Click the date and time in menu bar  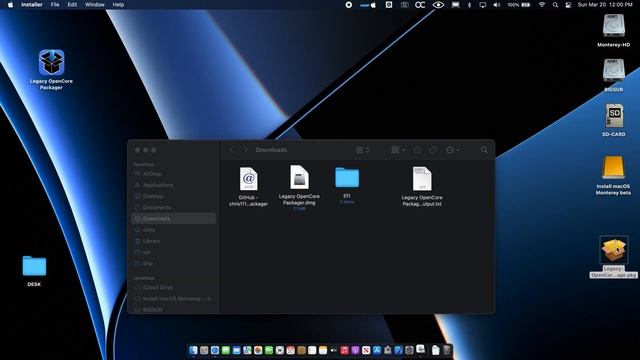click(x=605, y=5)
